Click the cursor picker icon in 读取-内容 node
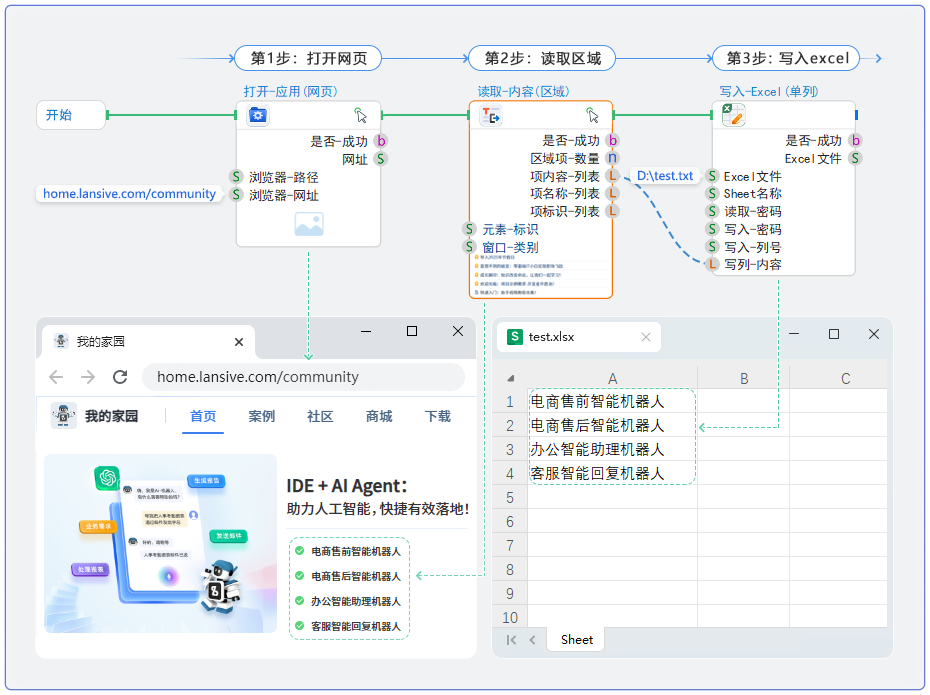930x695 pixels. click(x=593, y=115)
